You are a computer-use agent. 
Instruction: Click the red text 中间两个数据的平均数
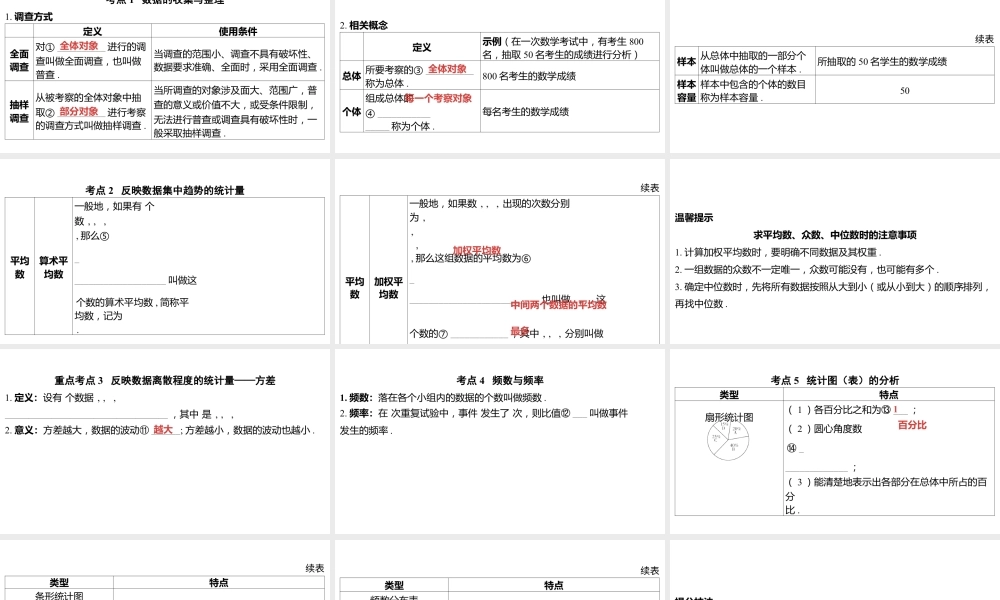click(x=560, y=305)
